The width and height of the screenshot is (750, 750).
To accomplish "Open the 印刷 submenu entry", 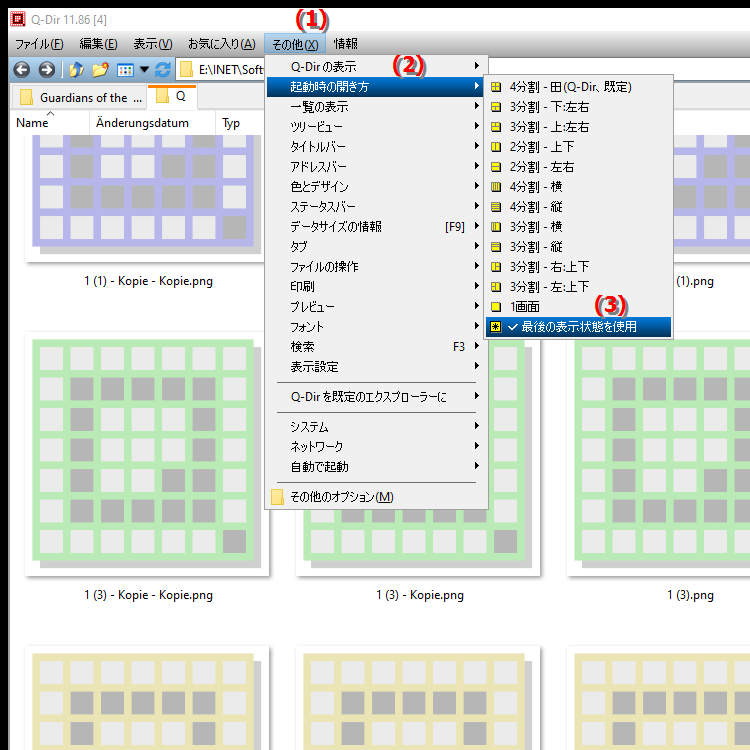I will 377,287.
